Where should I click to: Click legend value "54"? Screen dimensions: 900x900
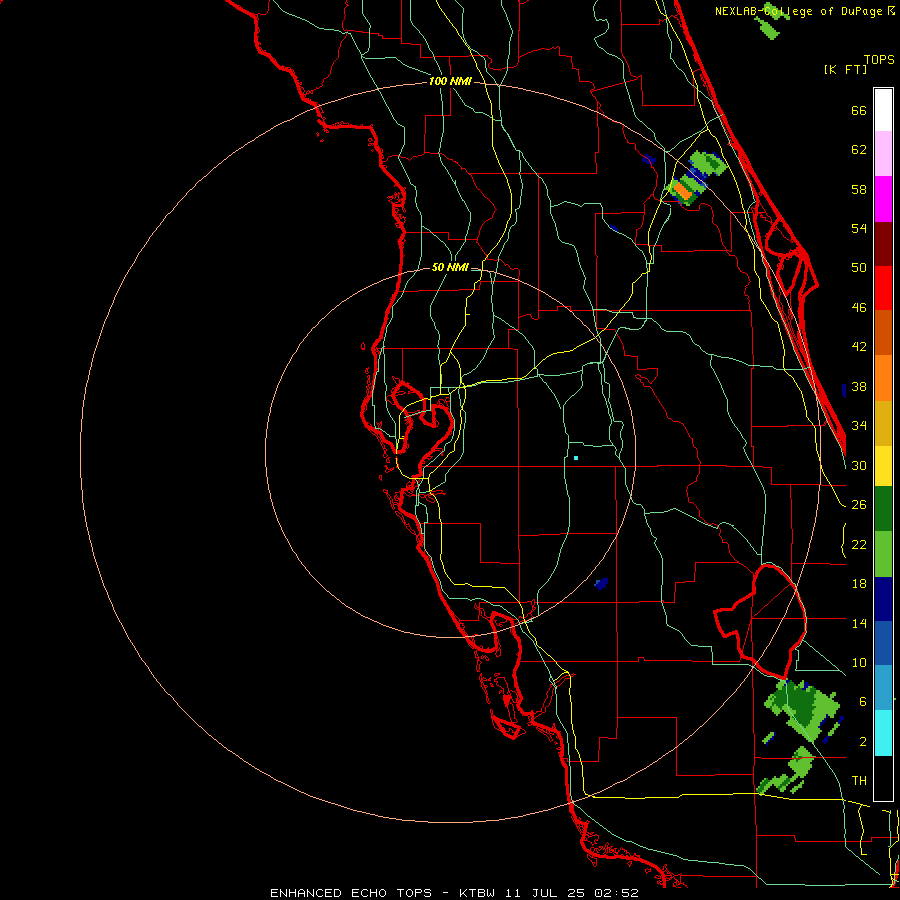point(859,228)
